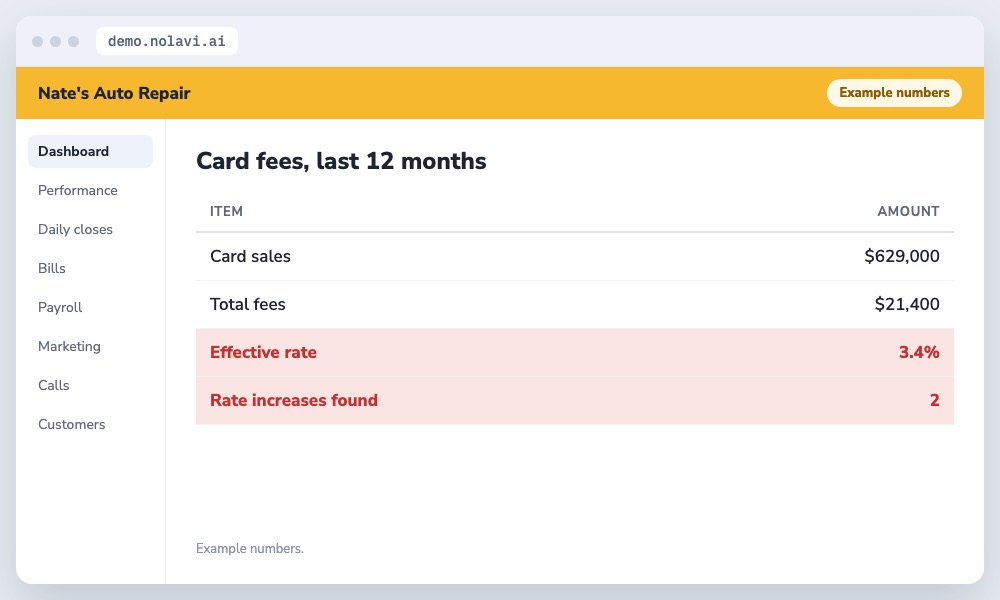Screen dimensions: 1000x600
Task: Click the Example numbers badge
Action: [x=894, y=92]
